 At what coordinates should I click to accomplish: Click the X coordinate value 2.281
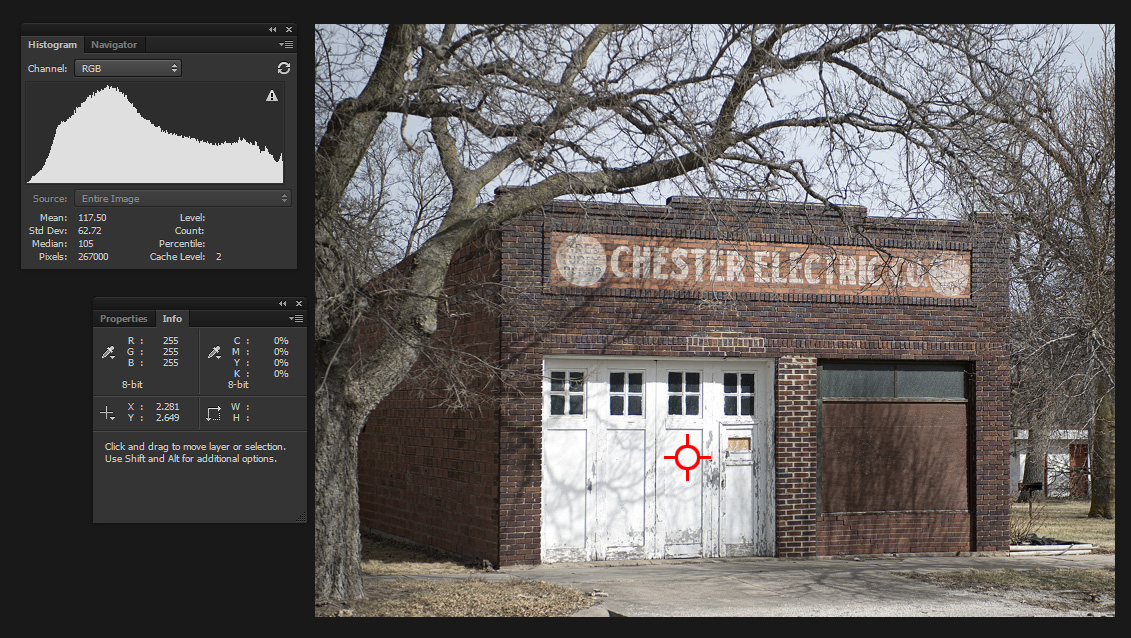[x=167, y=407]
